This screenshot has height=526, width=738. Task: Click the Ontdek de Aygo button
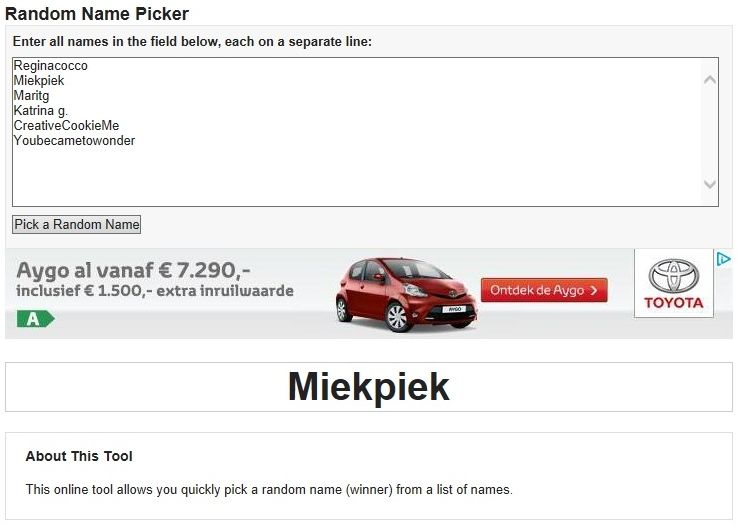click(544, 290)
